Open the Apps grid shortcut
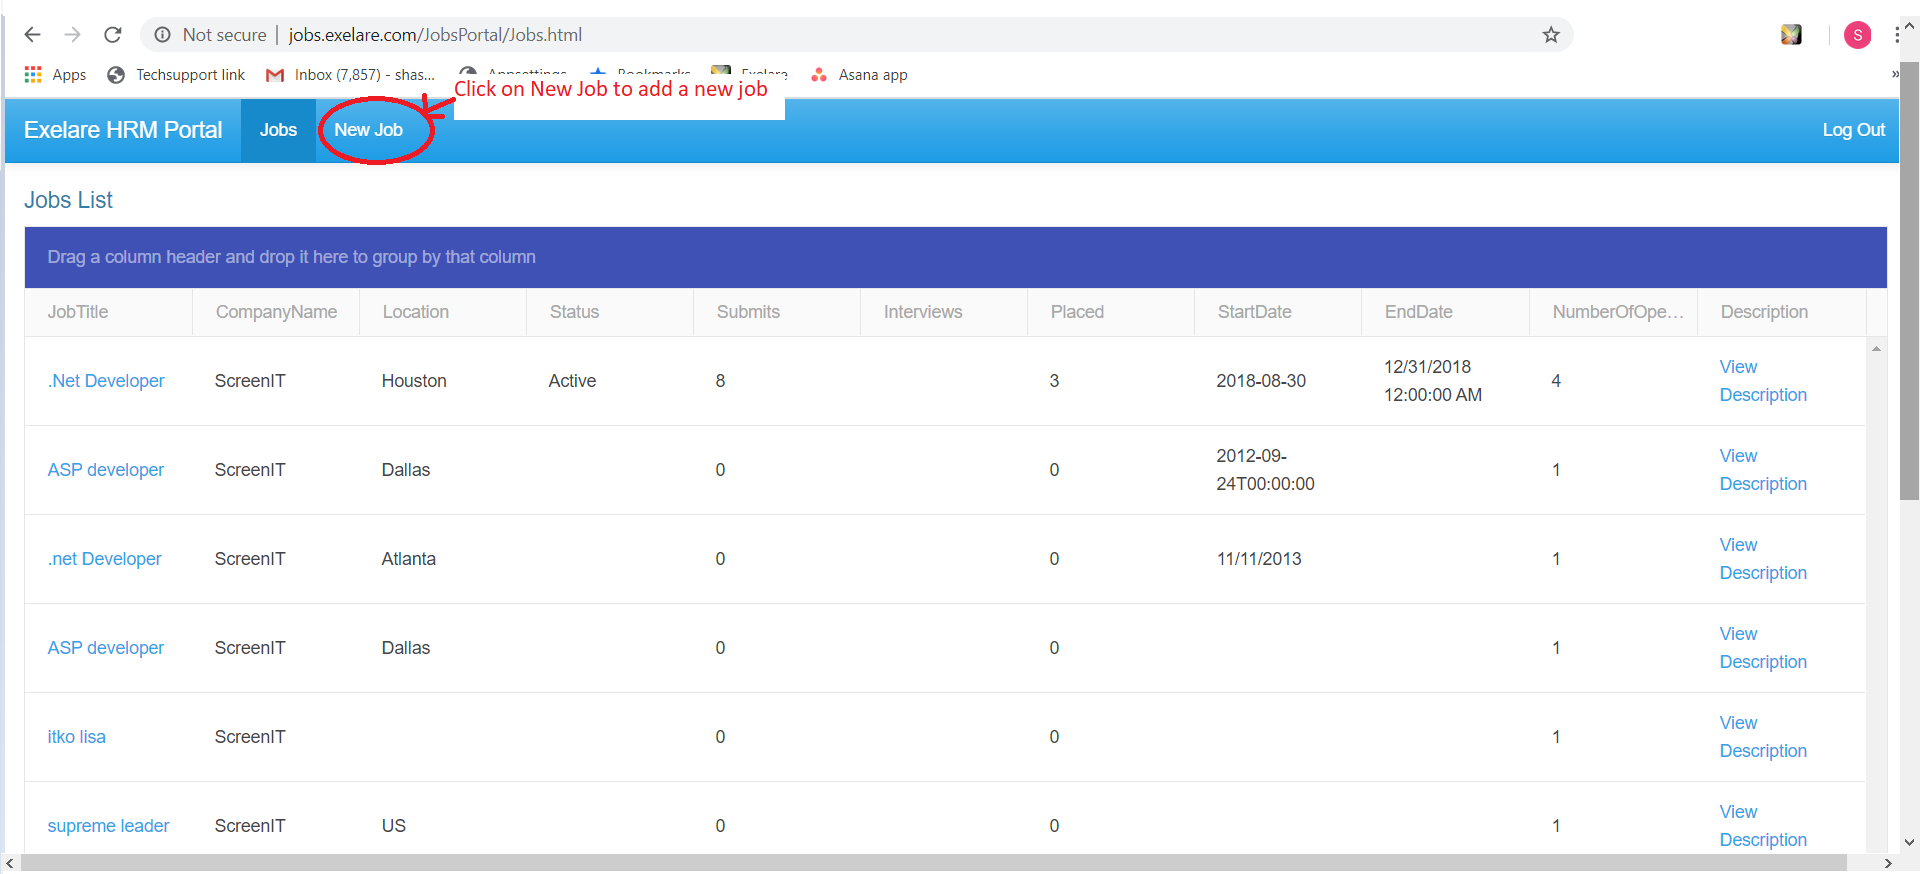This screenshot has width=1920, height=874. coord(55,75)
